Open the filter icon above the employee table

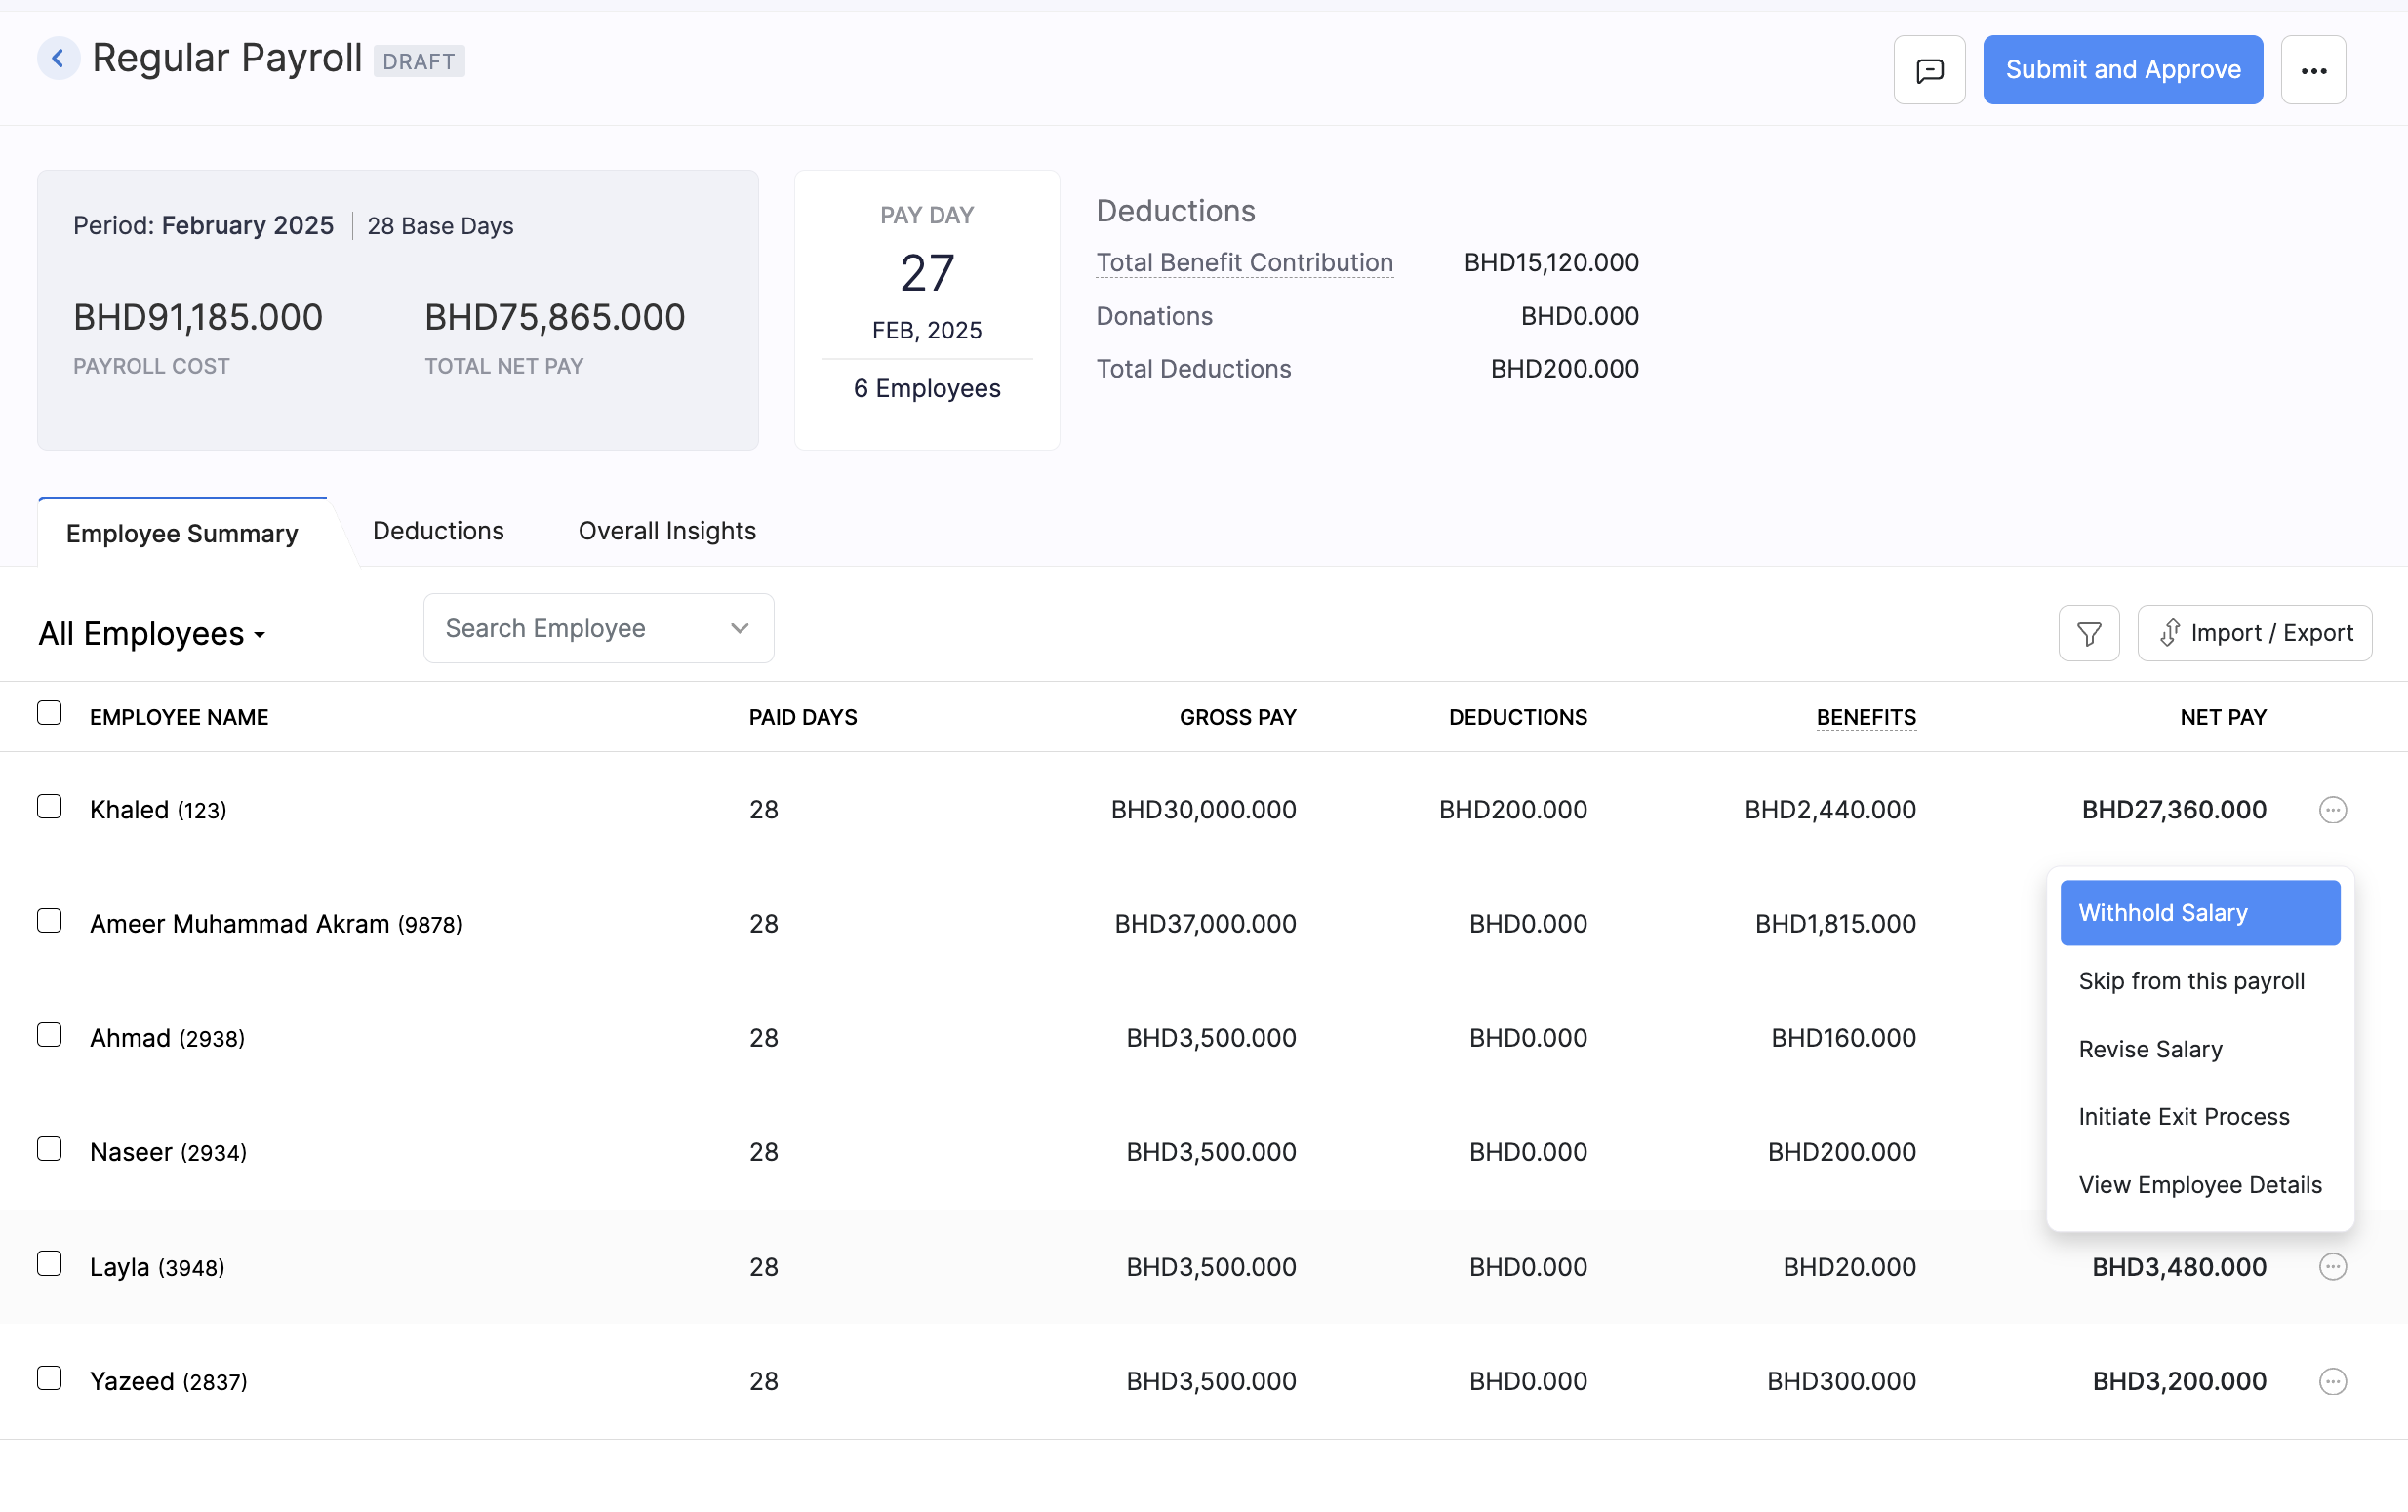pos(2088,632)
